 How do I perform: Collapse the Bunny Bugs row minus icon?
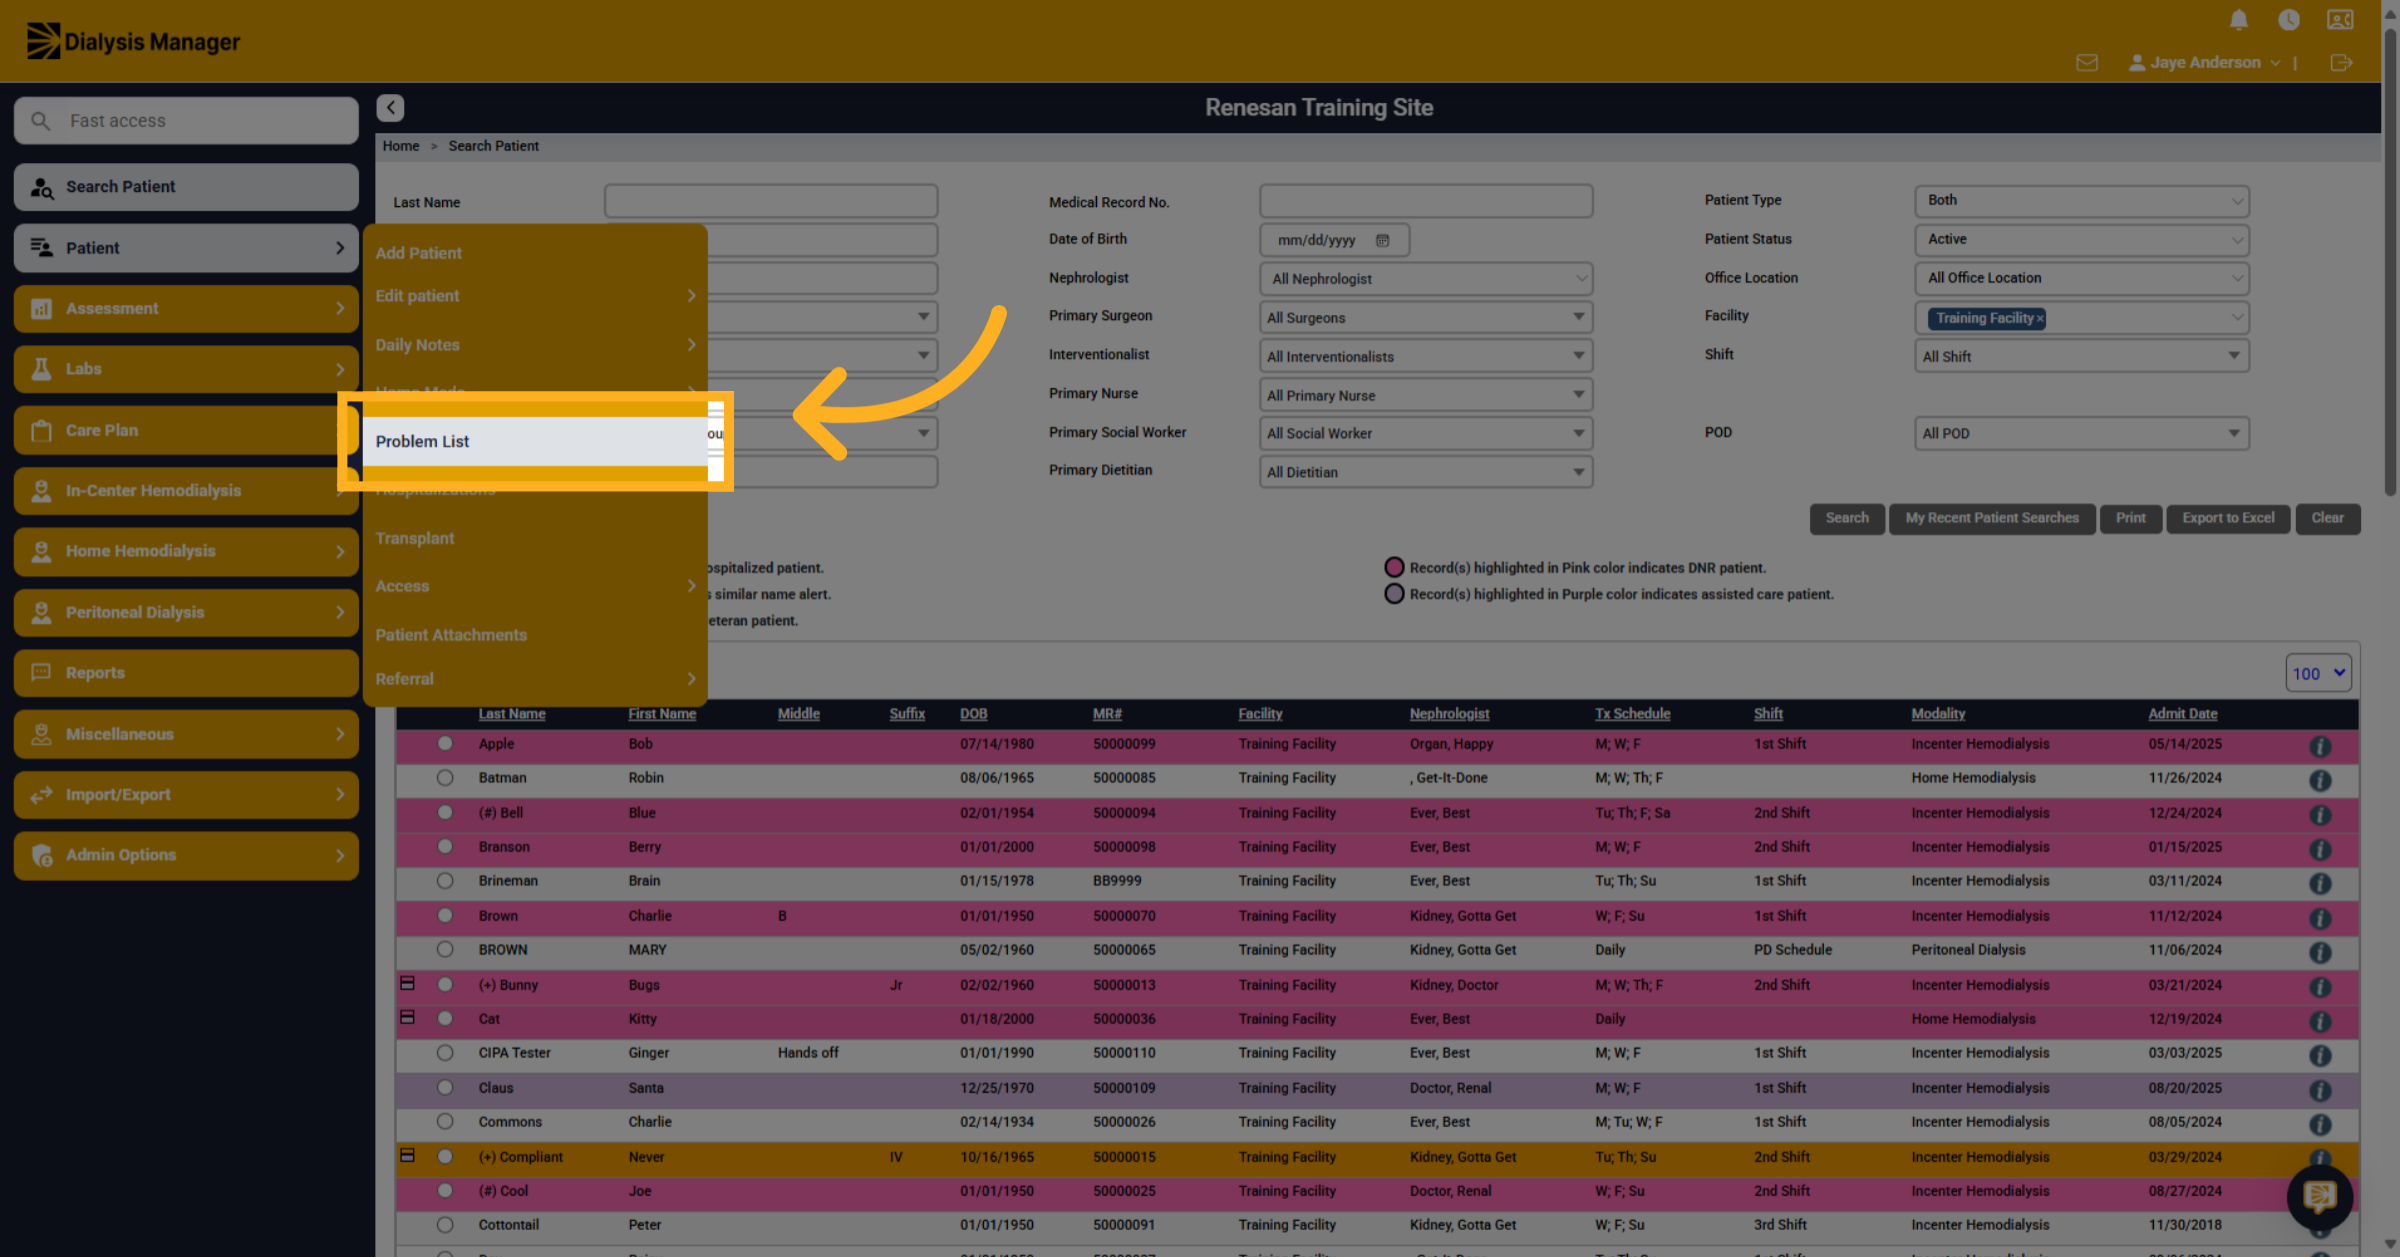[x=407, y=984]
